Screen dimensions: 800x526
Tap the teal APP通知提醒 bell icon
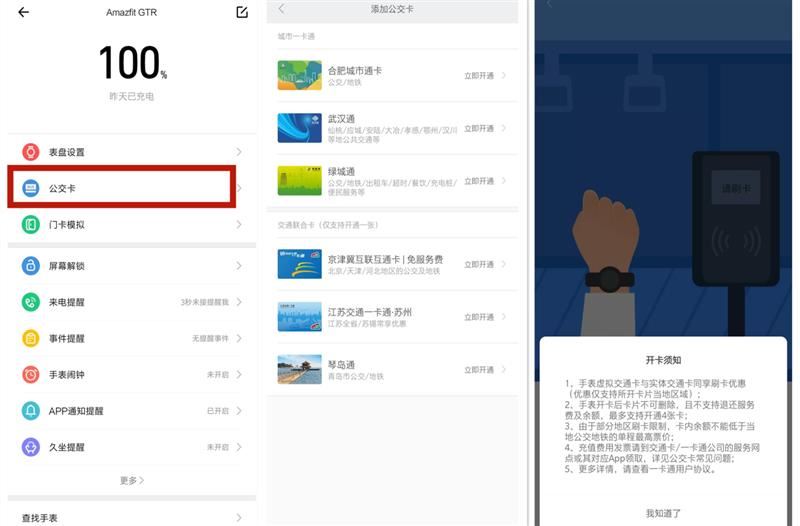point(31,411)
